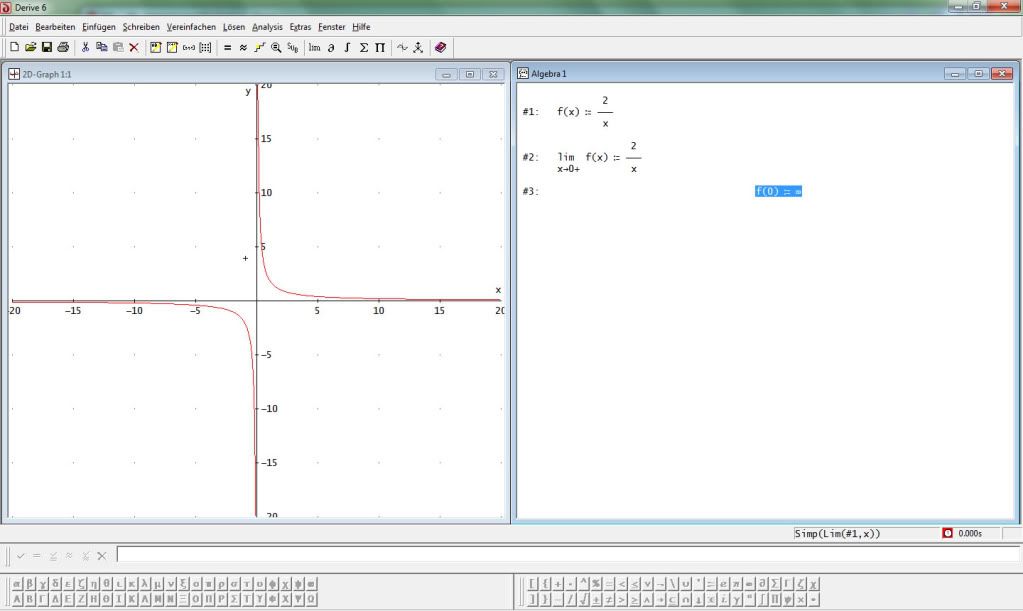The width and height of the screenshot is (1023, 611).
Task: Open the Bearbeiten menu
Action: pyautogui.click(x=55, y=27)
